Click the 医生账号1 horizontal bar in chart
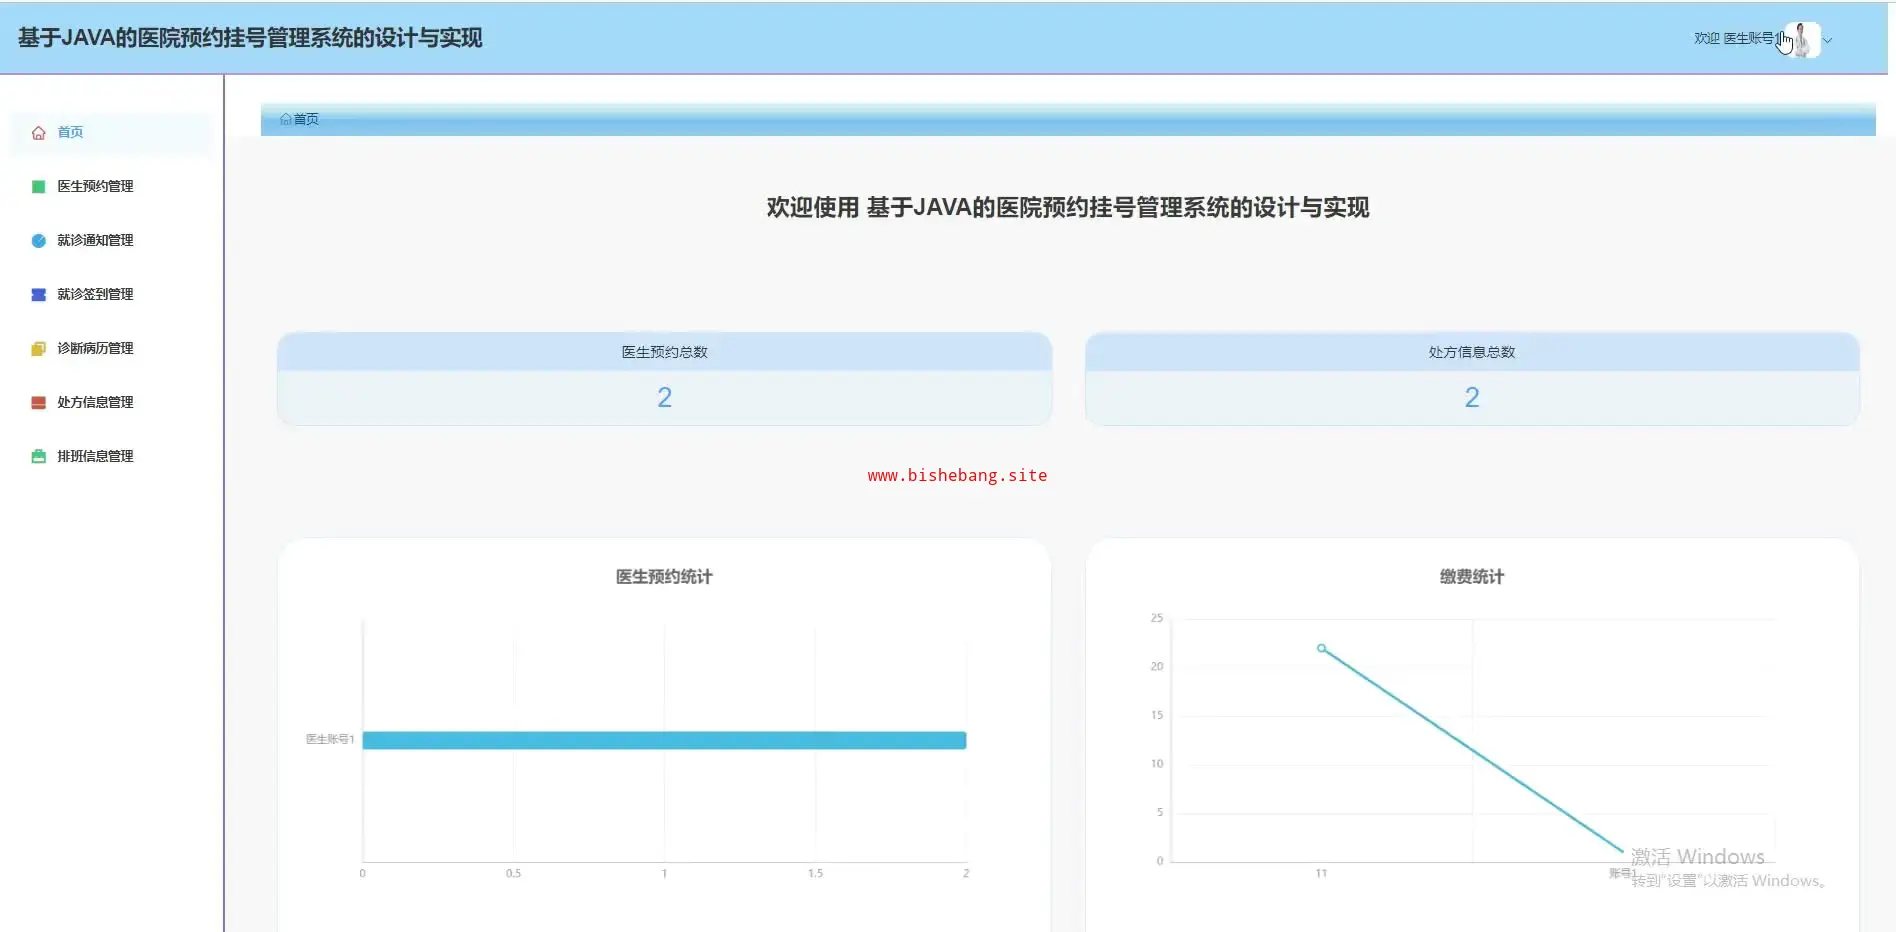Screen dimensions: 1896x932 [x=664, y=740]
